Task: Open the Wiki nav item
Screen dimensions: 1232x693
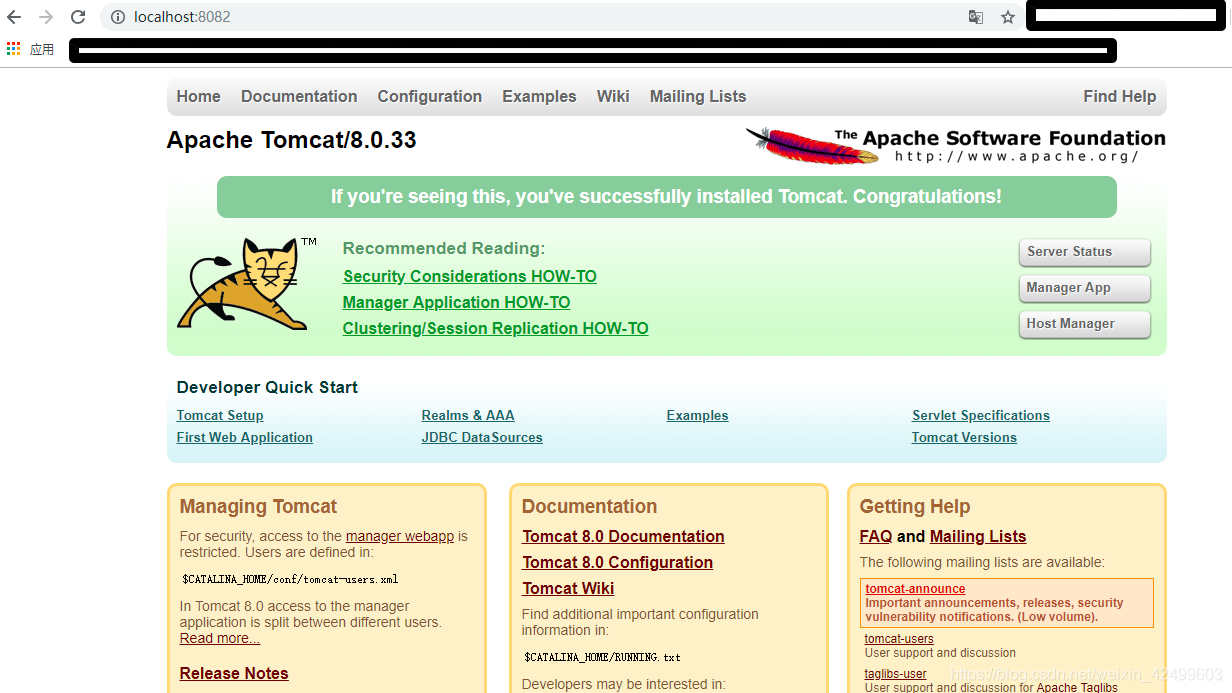Action: (613, 96)
